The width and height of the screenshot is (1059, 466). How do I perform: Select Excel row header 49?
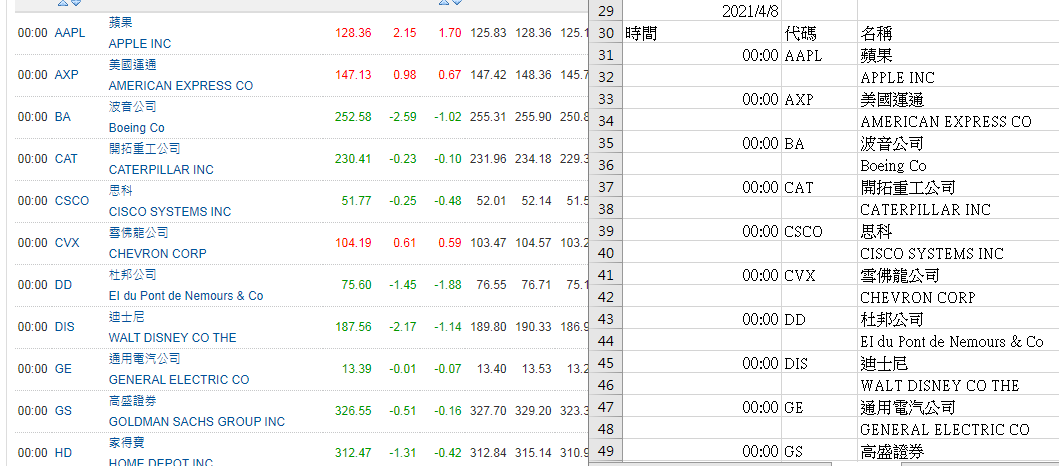[606, 451]
